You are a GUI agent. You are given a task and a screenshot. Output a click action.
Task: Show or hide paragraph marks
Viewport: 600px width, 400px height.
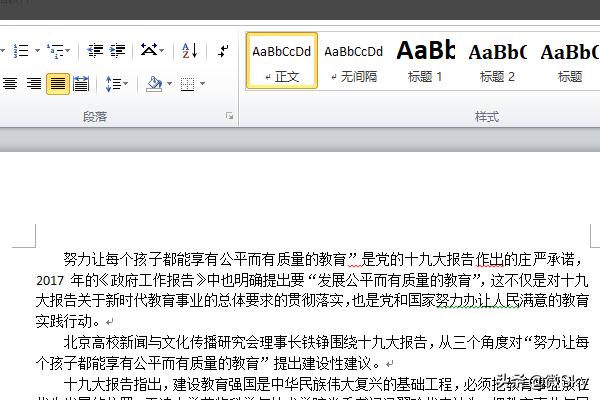223,49
